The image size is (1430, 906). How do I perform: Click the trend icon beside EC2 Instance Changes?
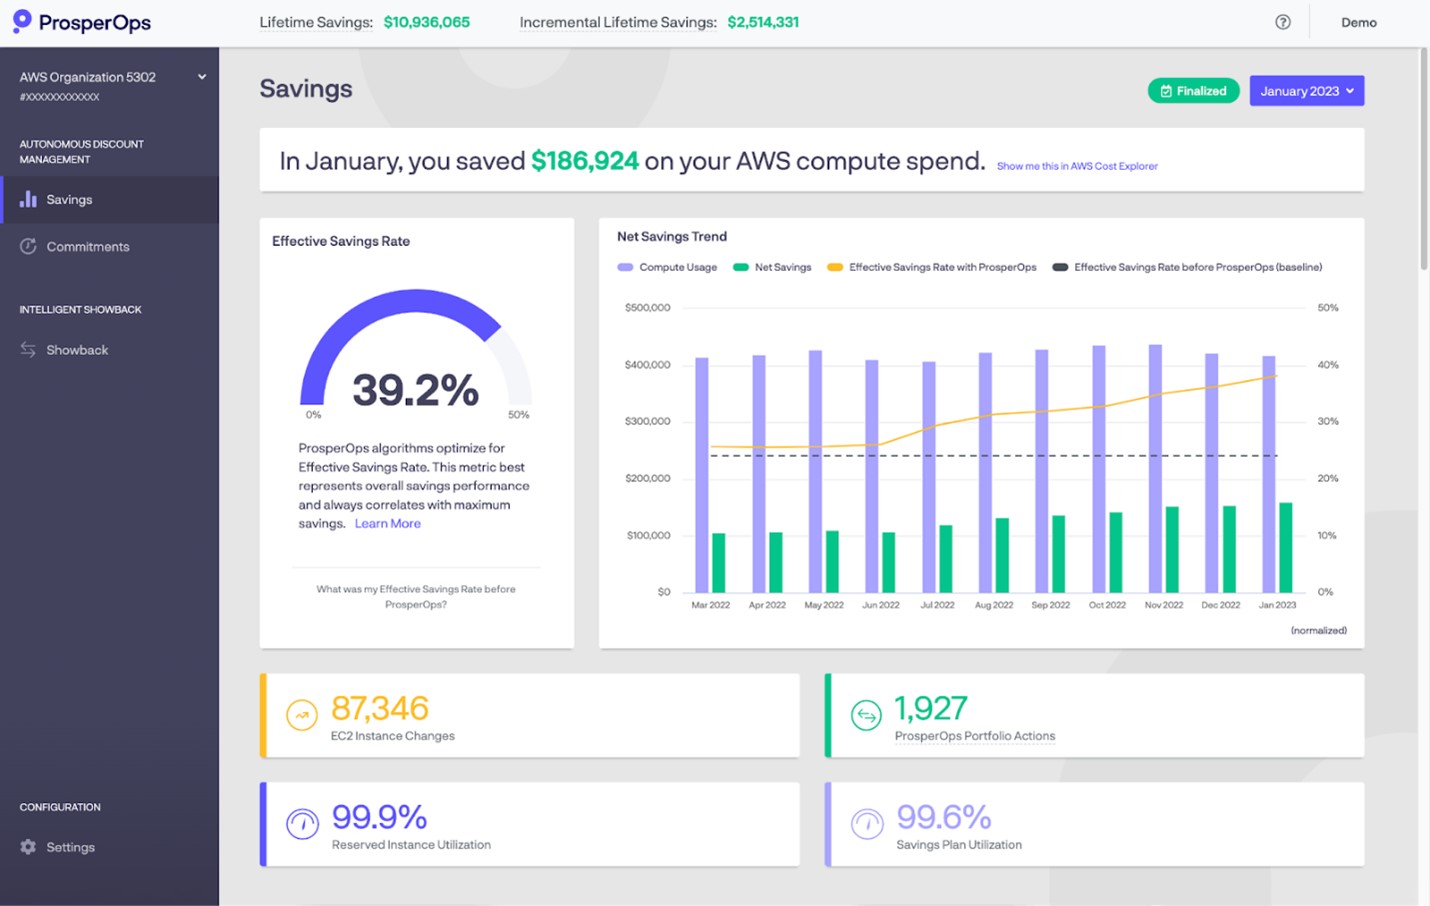click(302, 716)
